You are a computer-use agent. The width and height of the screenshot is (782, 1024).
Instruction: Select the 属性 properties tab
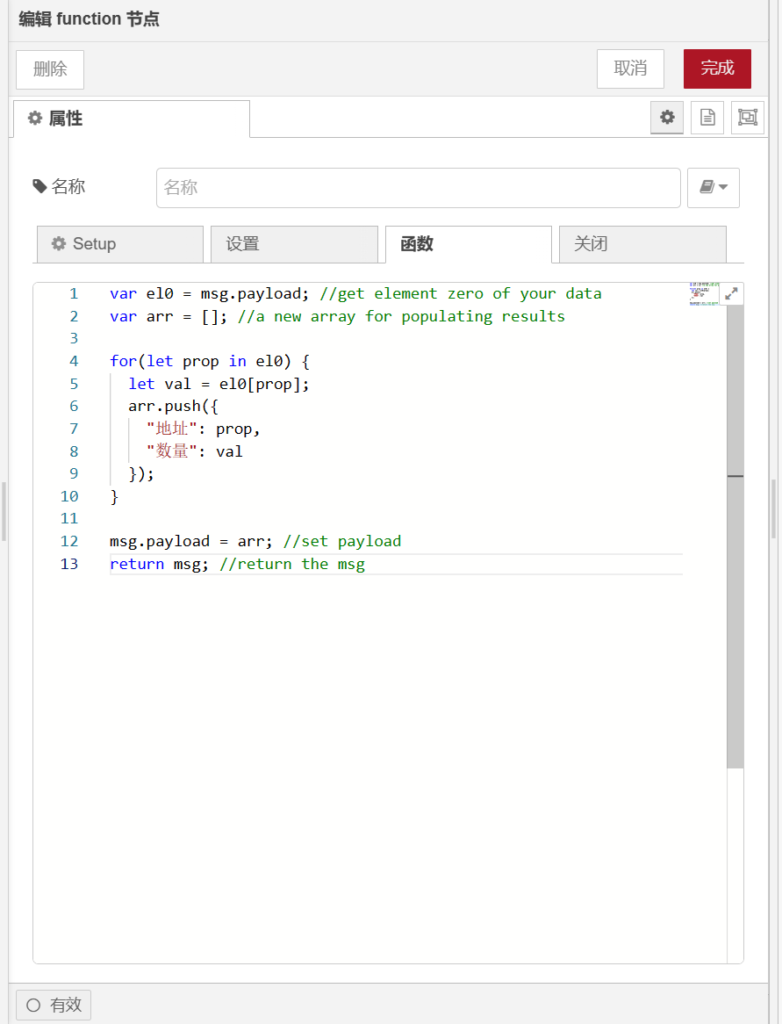(131, 119)
